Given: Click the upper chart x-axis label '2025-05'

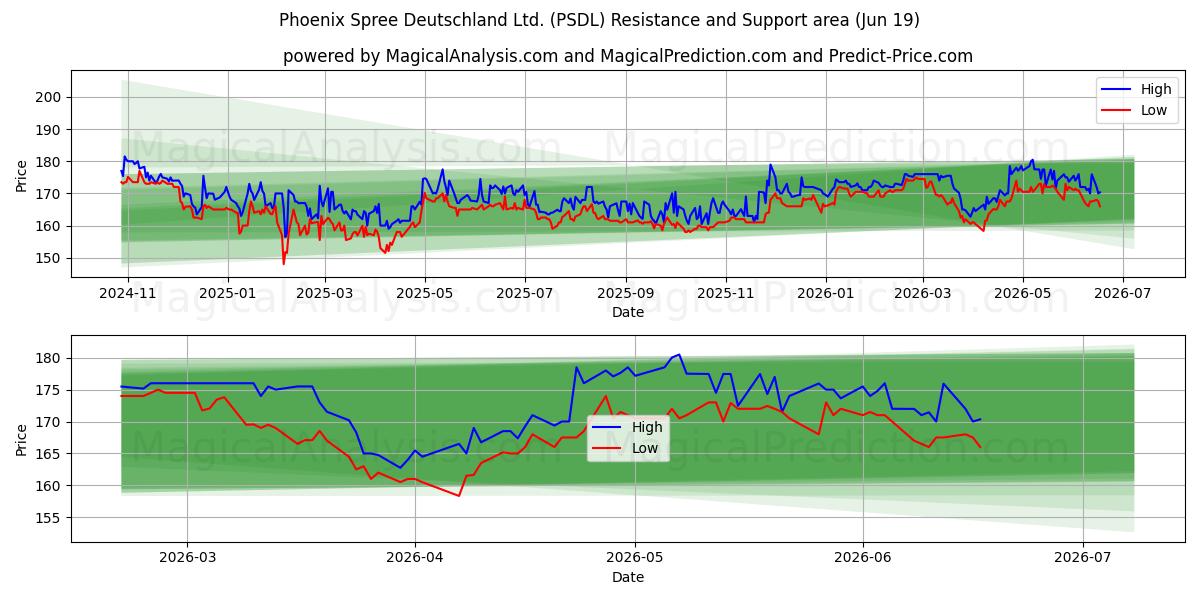Looking at the screenshot, I should (x=424, y=294).
